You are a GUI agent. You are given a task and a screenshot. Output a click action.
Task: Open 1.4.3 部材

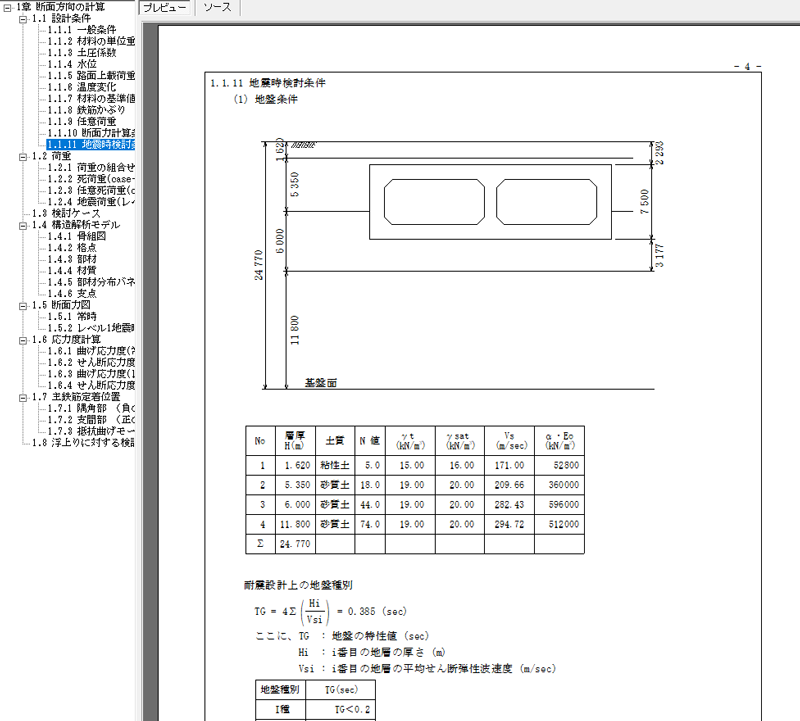coord(72,259)
